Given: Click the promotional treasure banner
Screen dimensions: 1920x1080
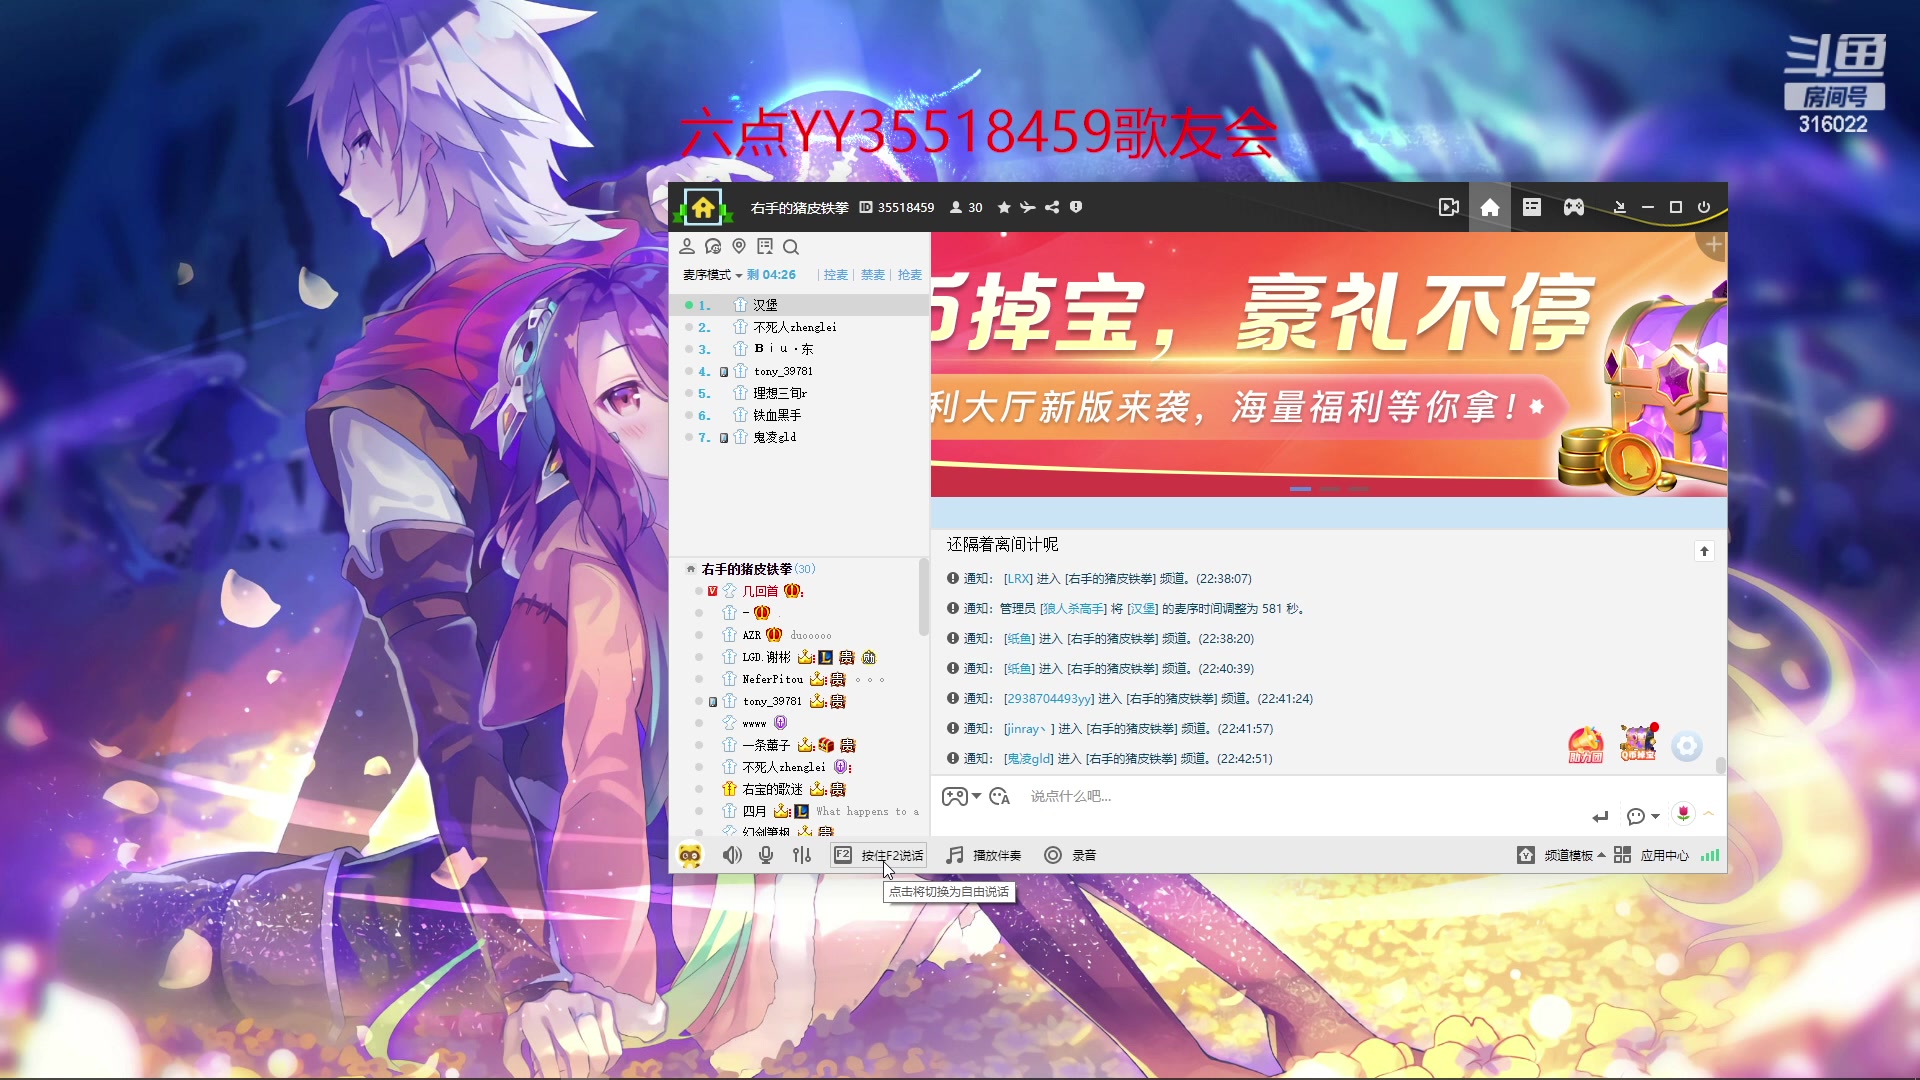Looking at the screenshot, I should point(1328,365).
